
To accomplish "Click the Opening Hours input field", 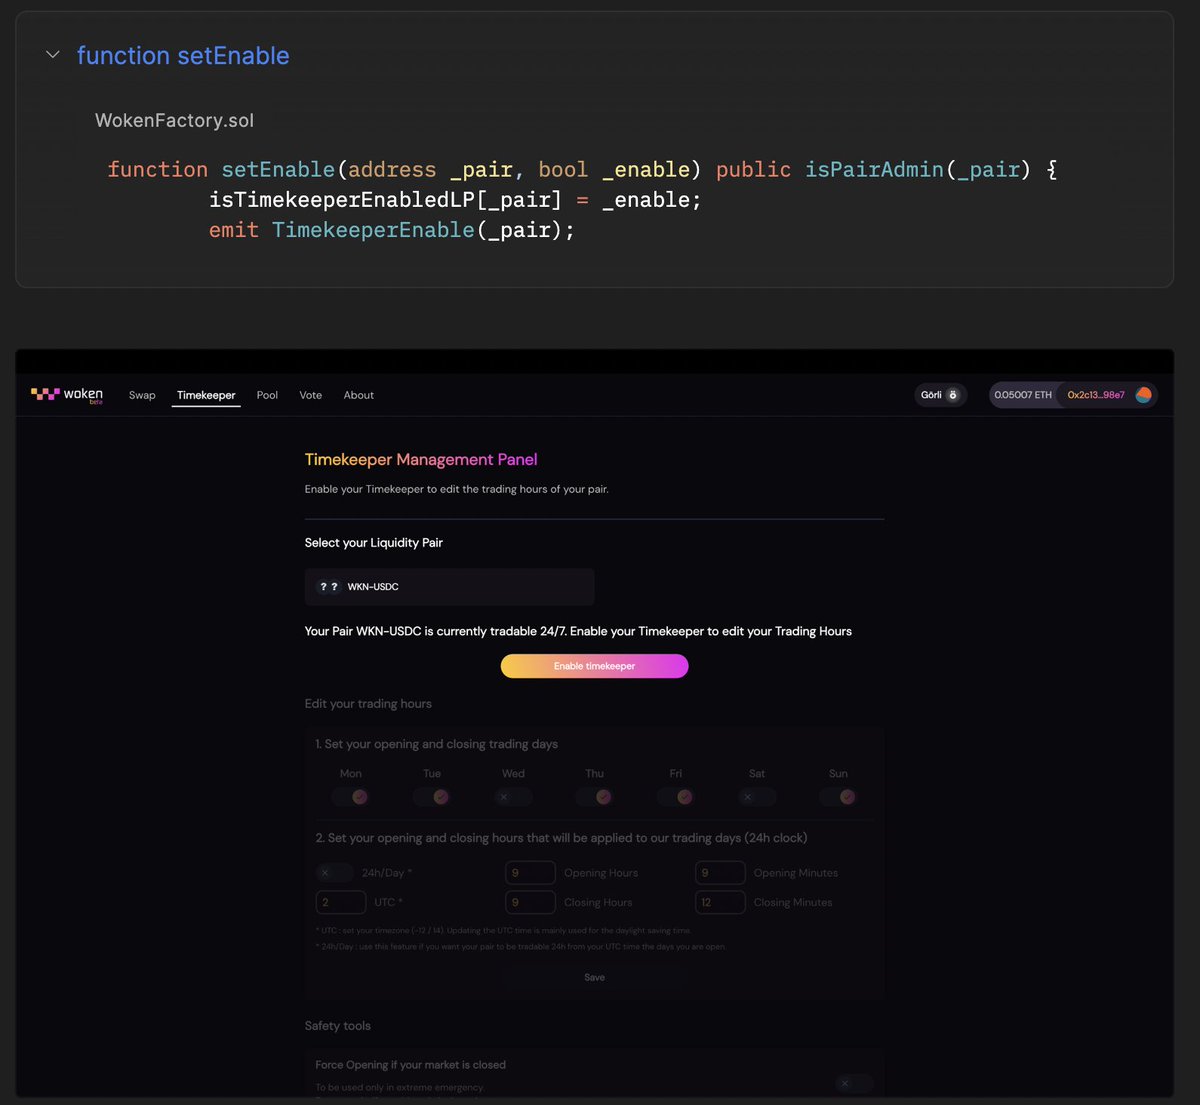I will pos(530,873).
